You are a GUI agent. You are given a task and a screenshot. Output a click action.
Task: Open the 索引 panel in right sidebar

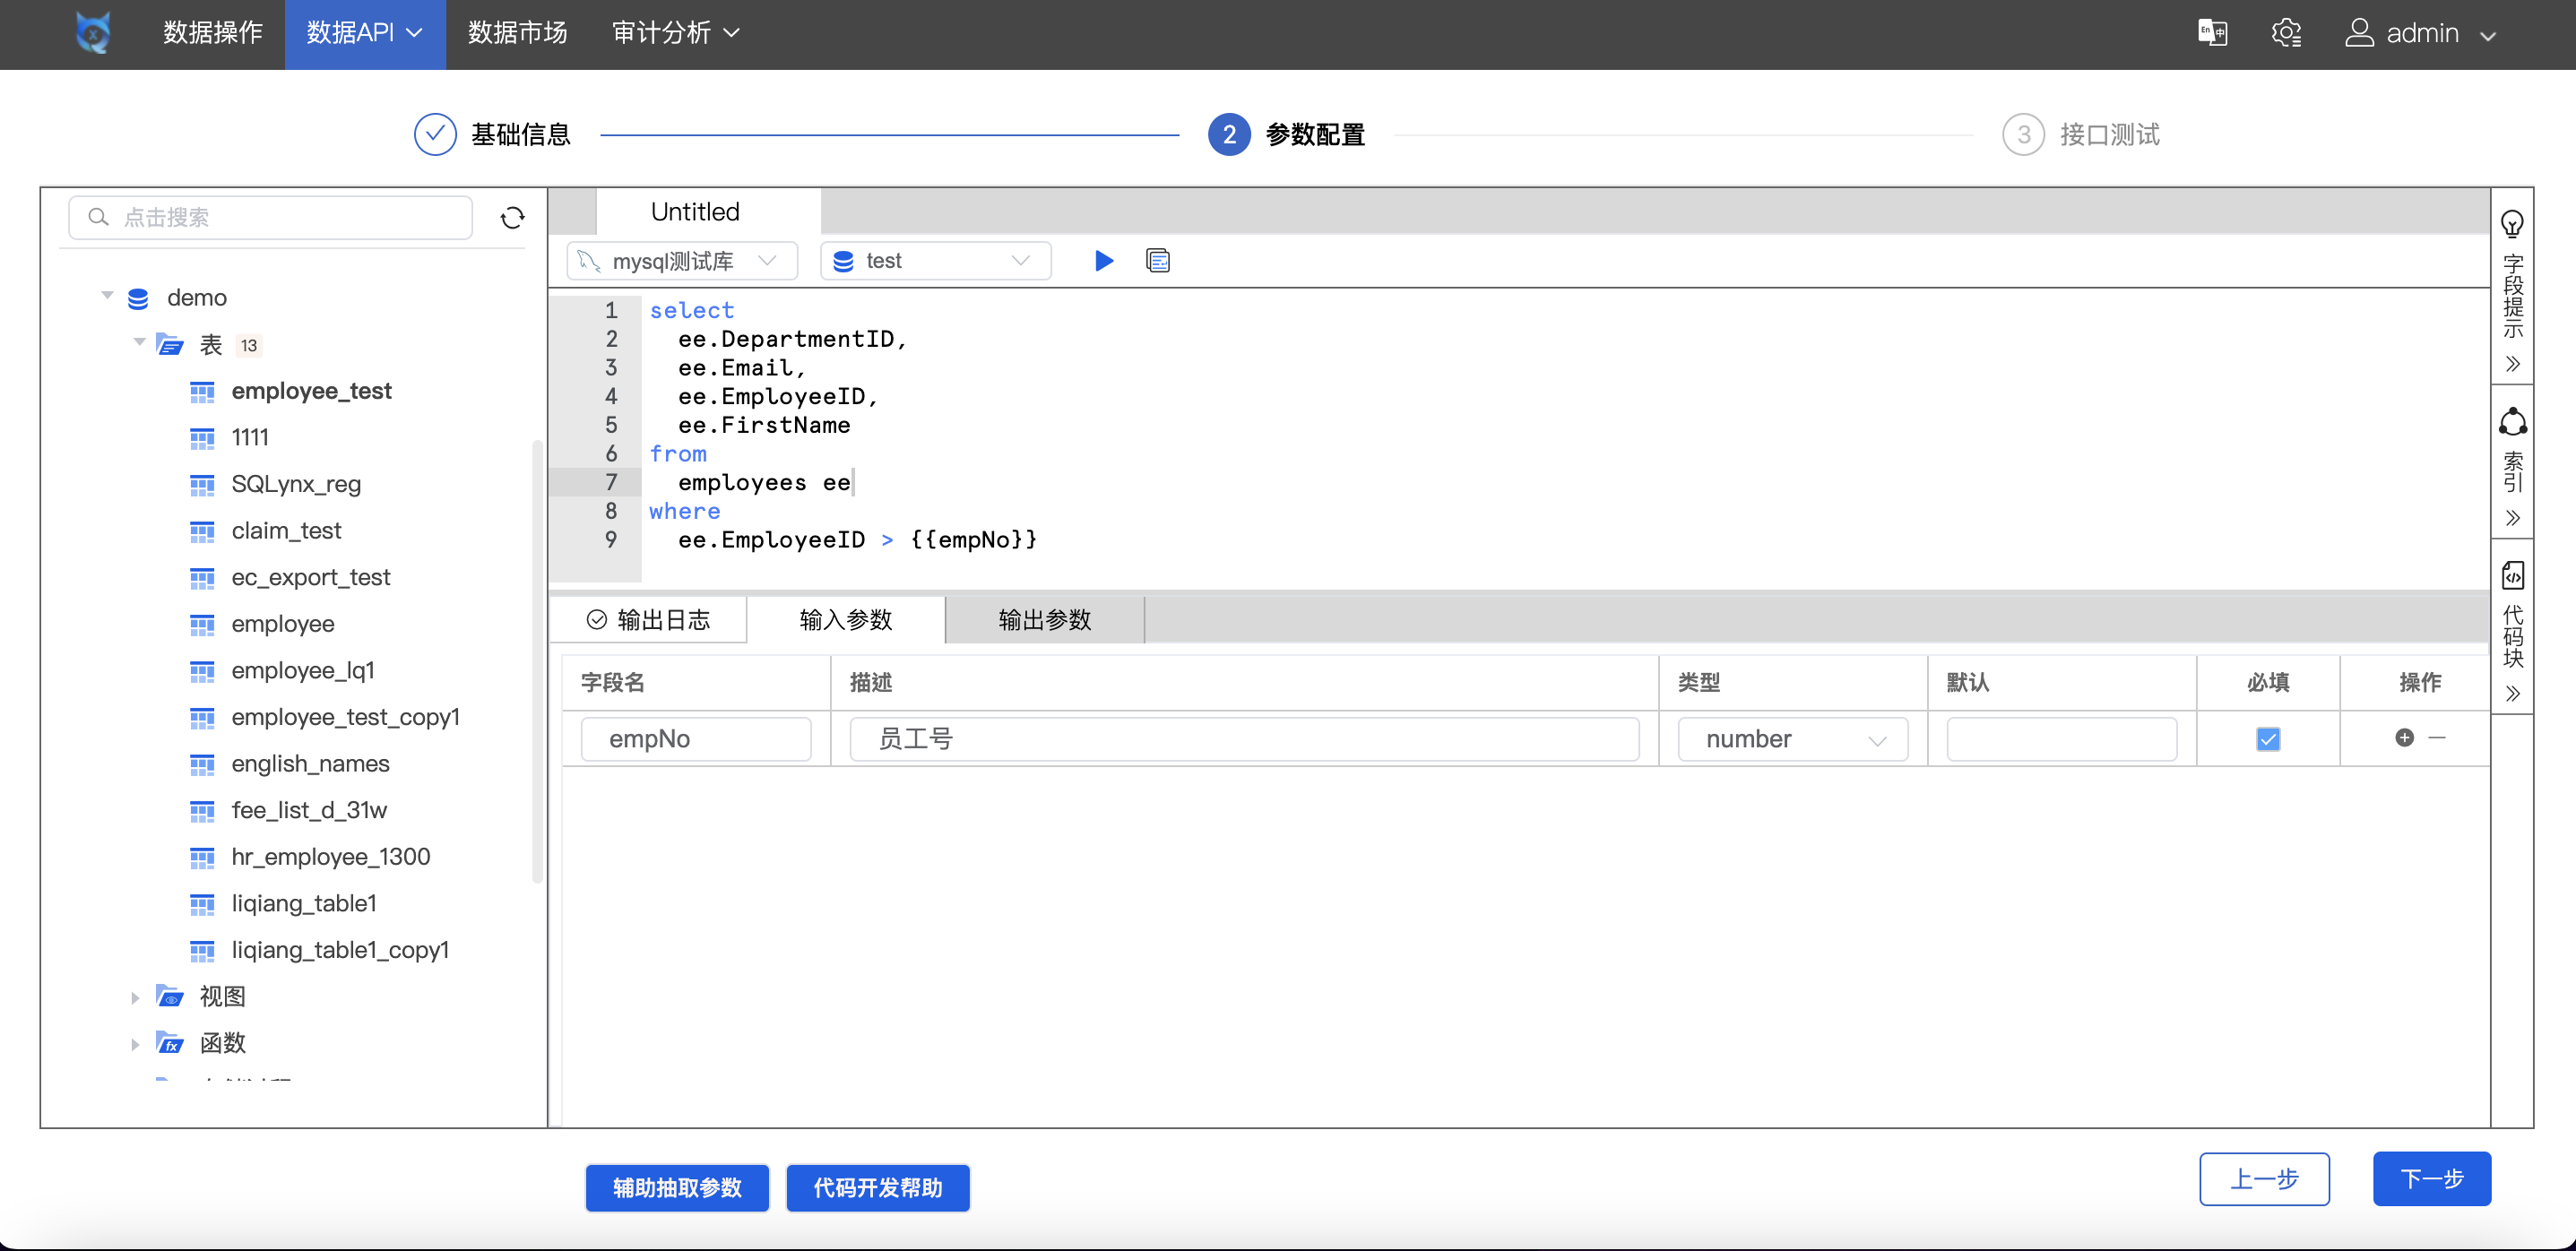tap(2513, 423)
